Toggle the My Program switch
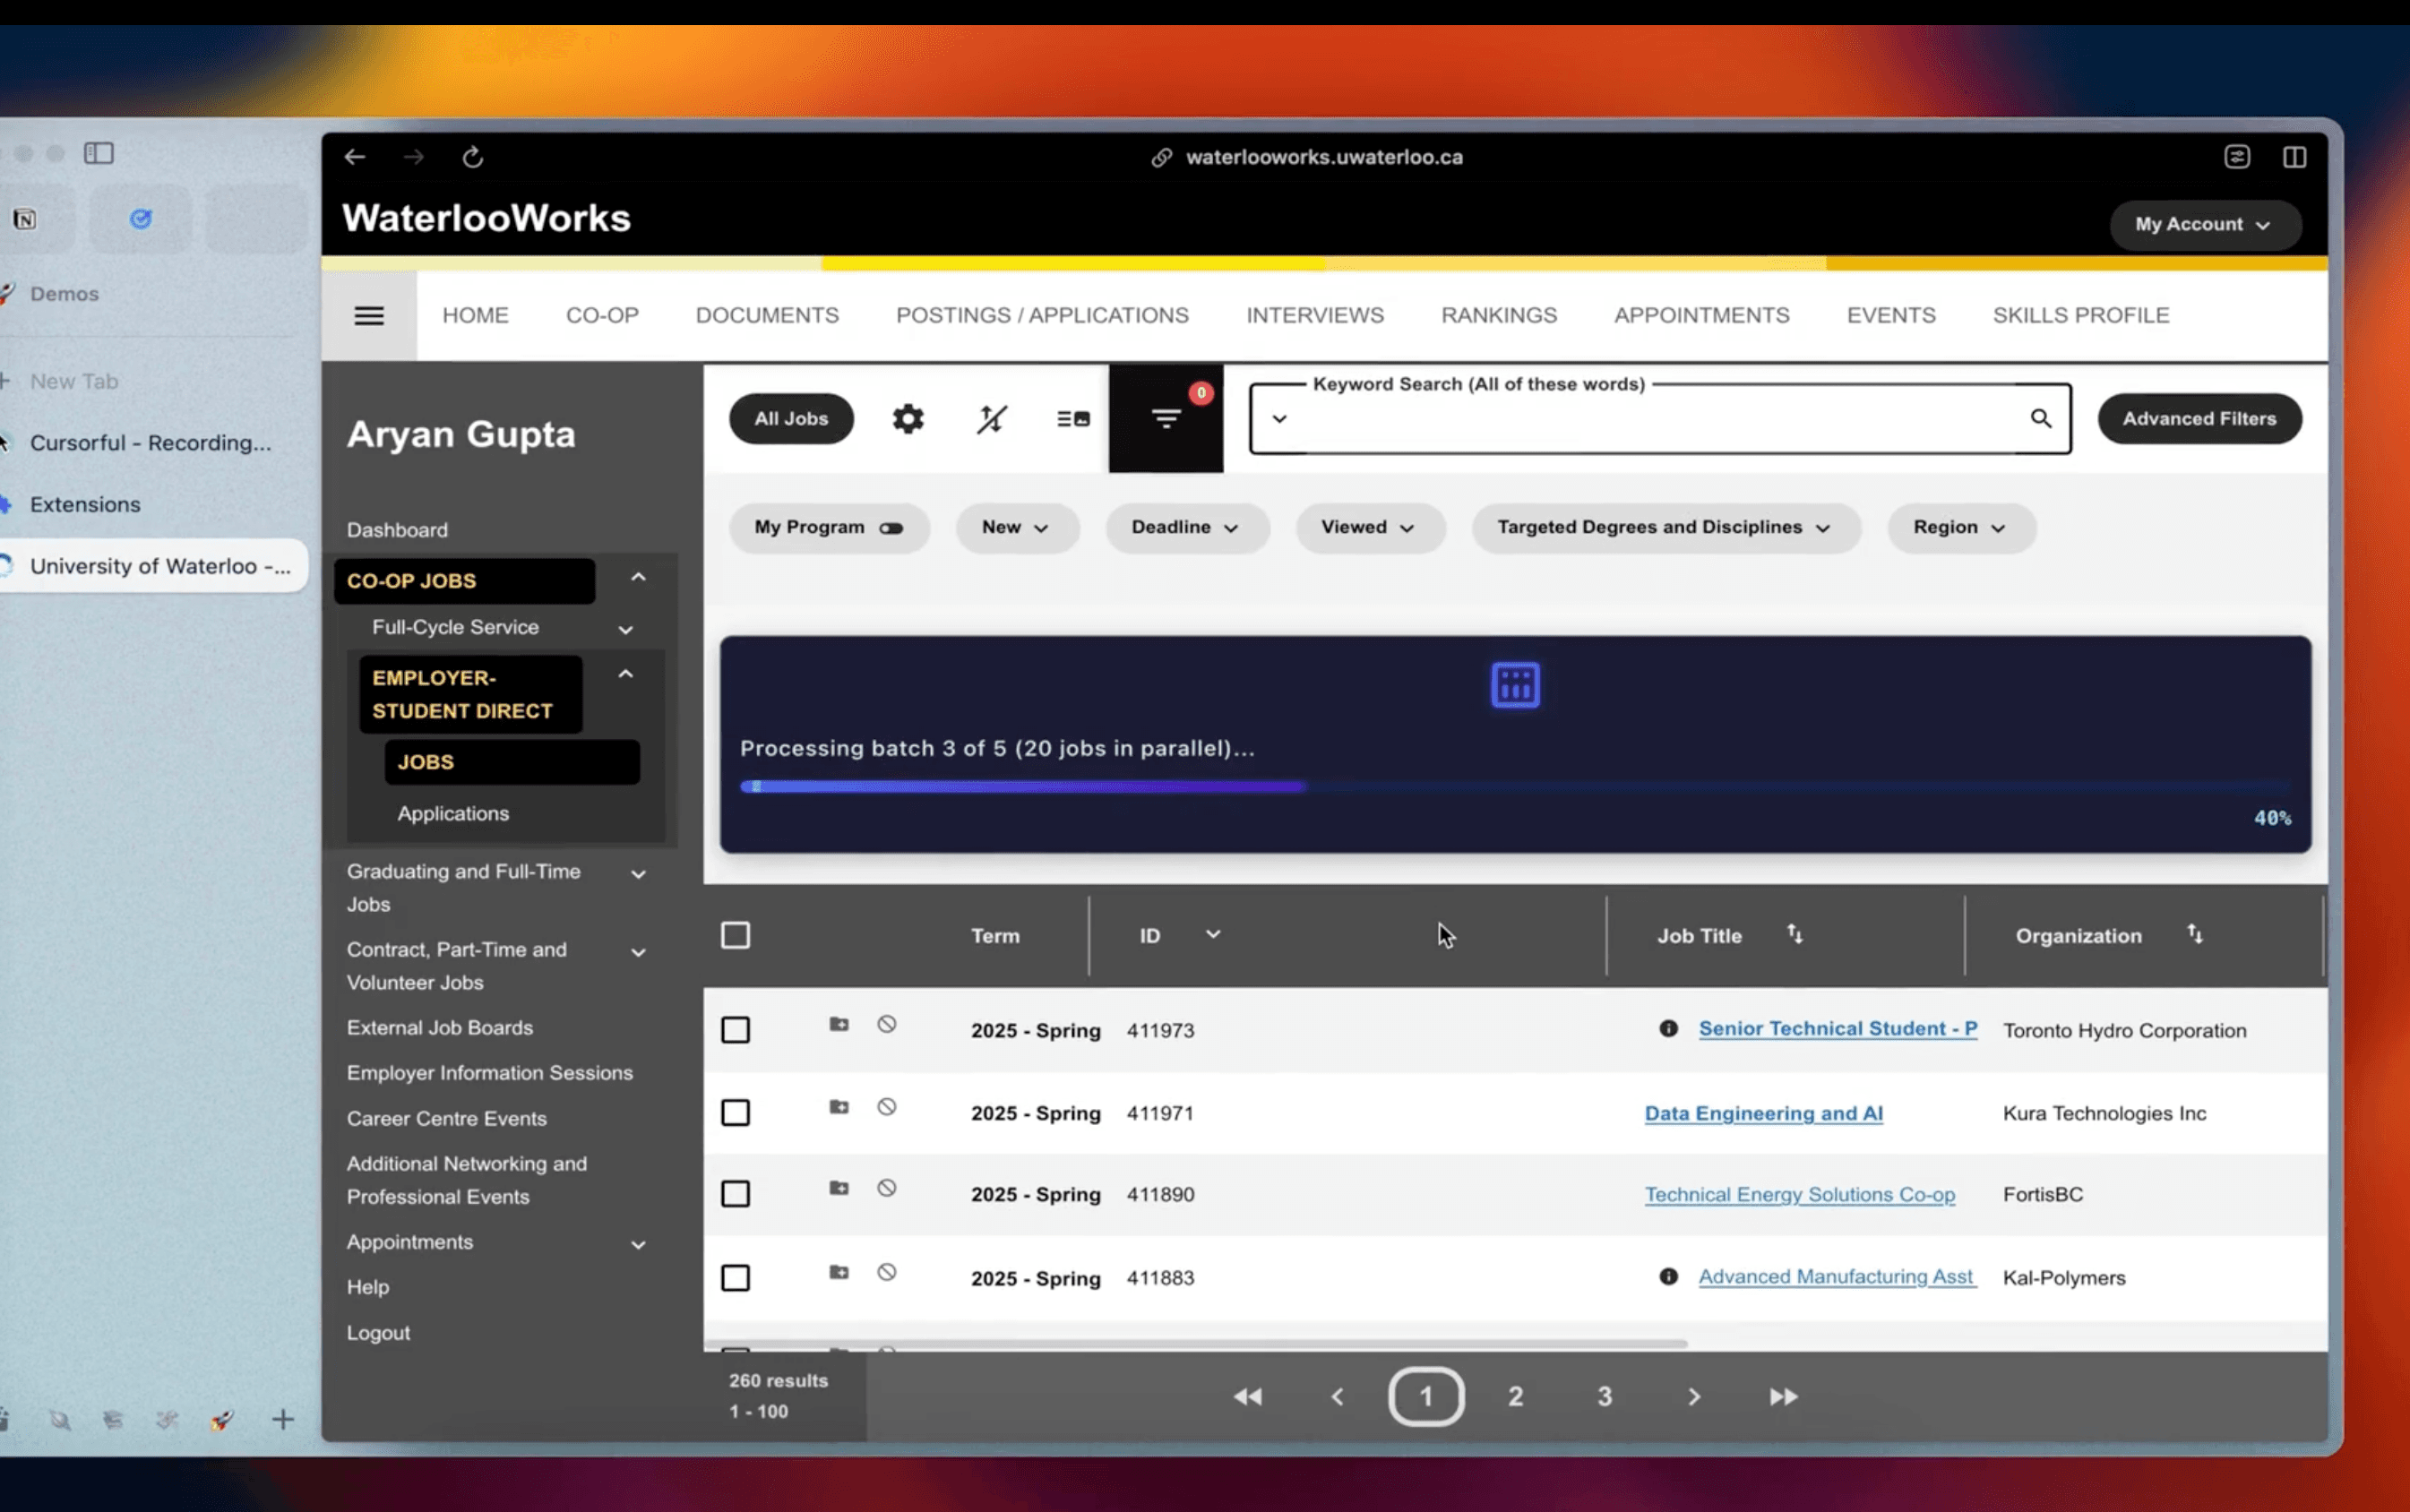This screenshot has width=2410, height=1512. [891, 528]
